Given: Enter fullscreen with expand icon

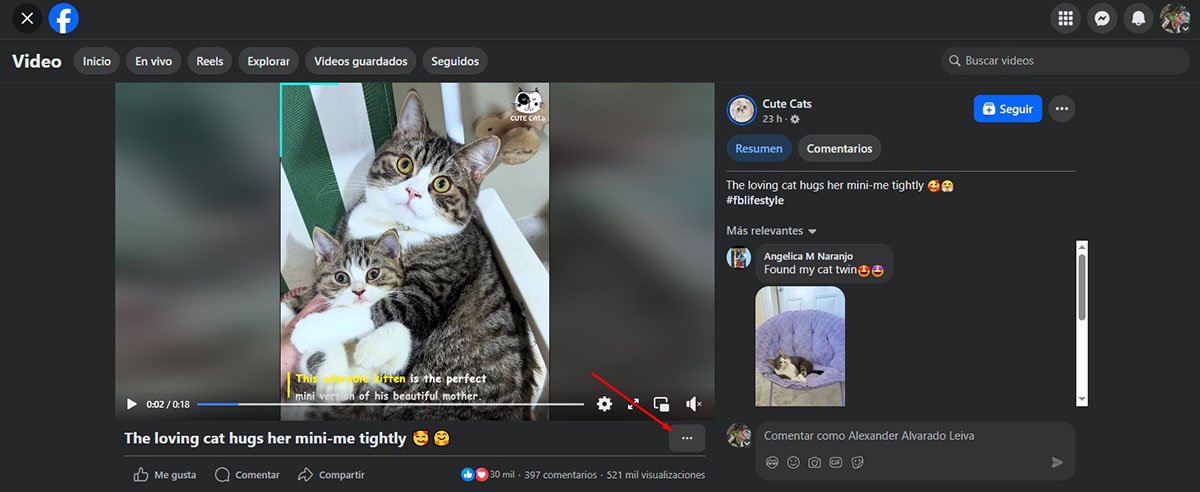Looking at the screenshot, I should (x=633, y=404).
